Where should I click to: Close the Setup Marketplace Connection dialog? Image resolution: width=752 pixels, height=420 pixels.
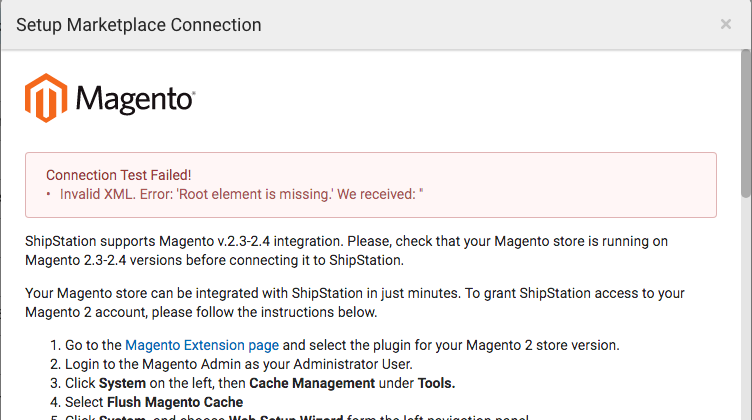(x=726, y=24)
